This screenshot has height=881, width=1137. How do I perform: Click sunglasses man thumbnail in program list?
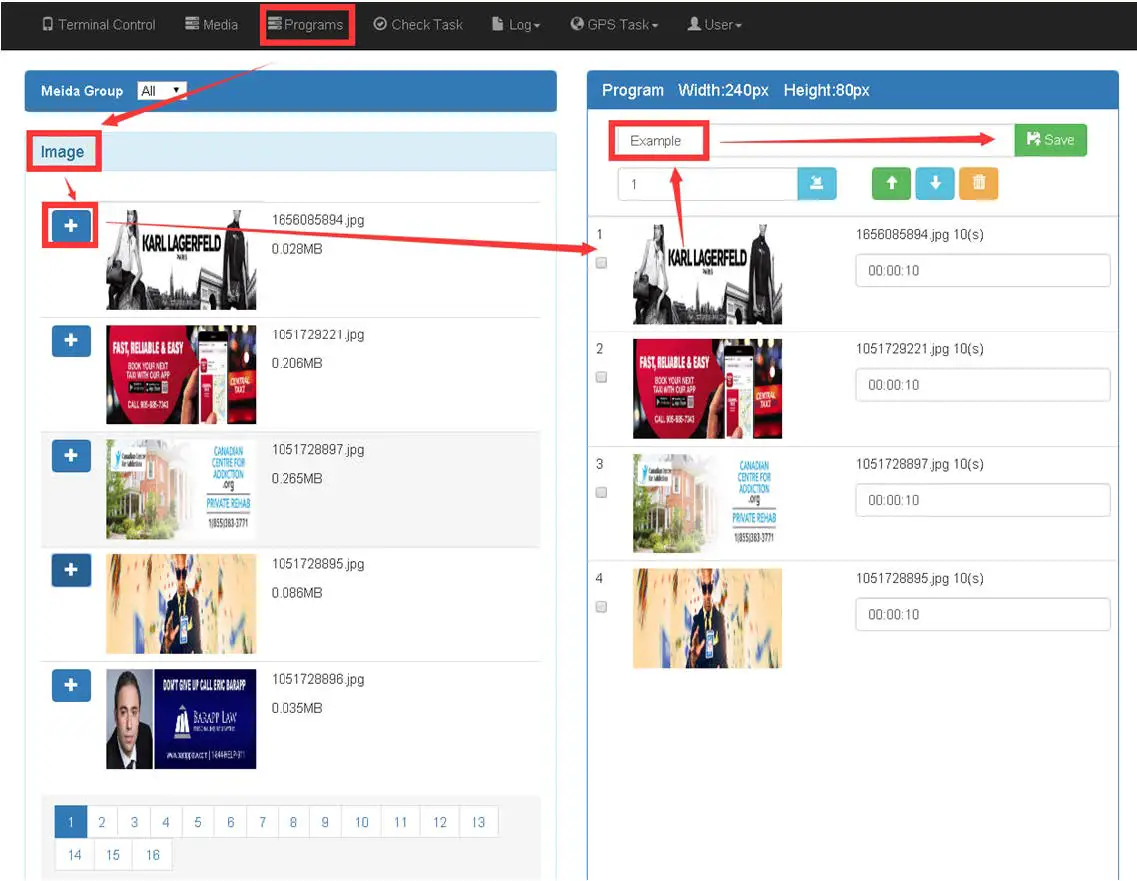(708, 618)
